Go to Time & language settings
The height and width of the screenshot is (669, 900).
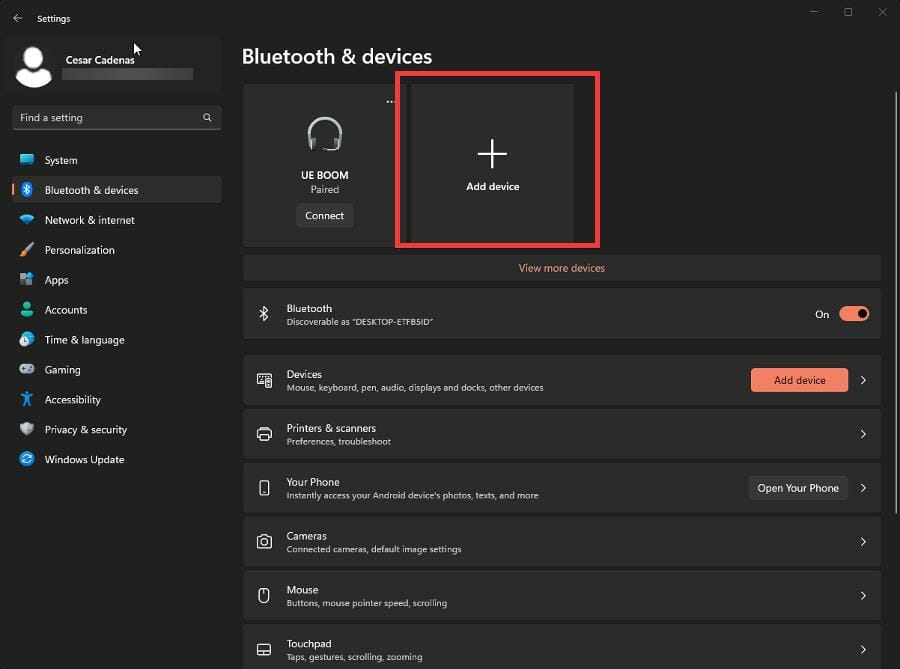[x=84, y=340]
